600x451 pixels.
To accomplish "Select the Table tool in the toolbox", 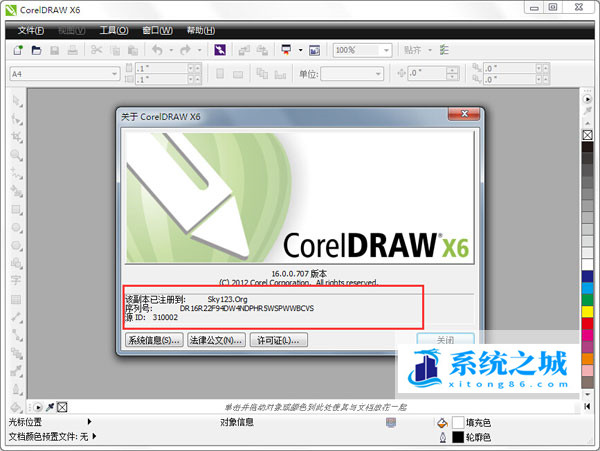I will click(x=16, y=299).
